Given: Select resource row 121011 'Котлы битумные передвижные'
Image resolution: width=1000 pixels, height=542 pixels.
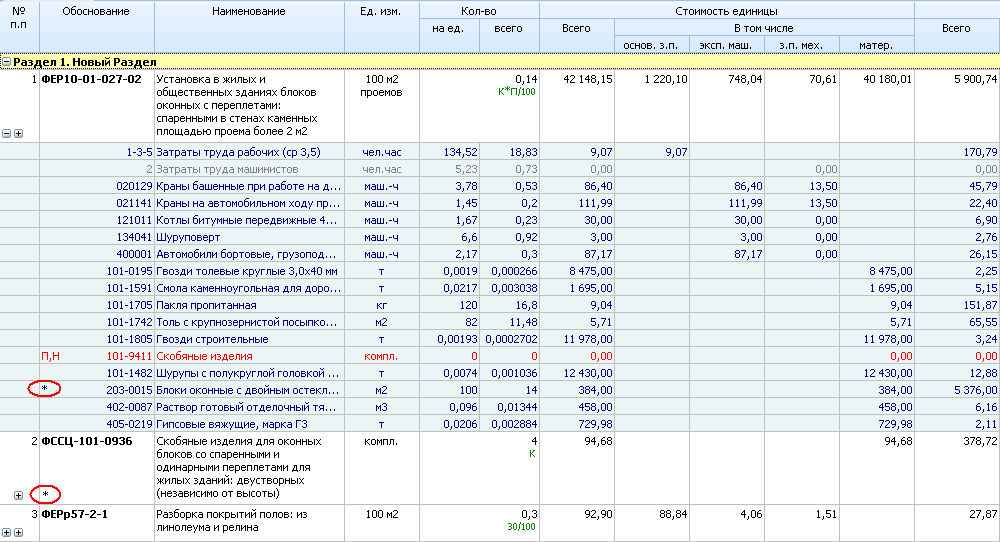Looking at the screenshot, I should point(500,220).
